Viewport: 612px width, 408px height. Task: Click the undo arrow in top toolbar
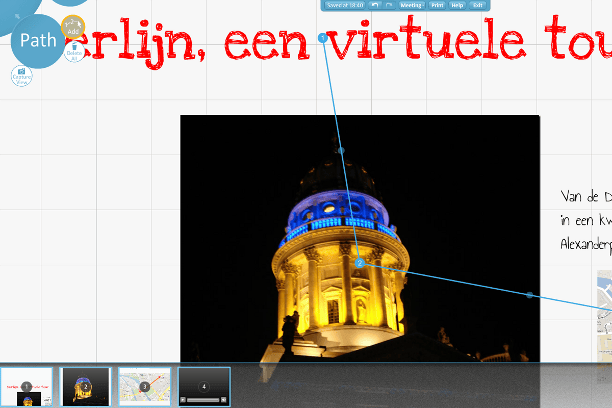pos(375,5)
